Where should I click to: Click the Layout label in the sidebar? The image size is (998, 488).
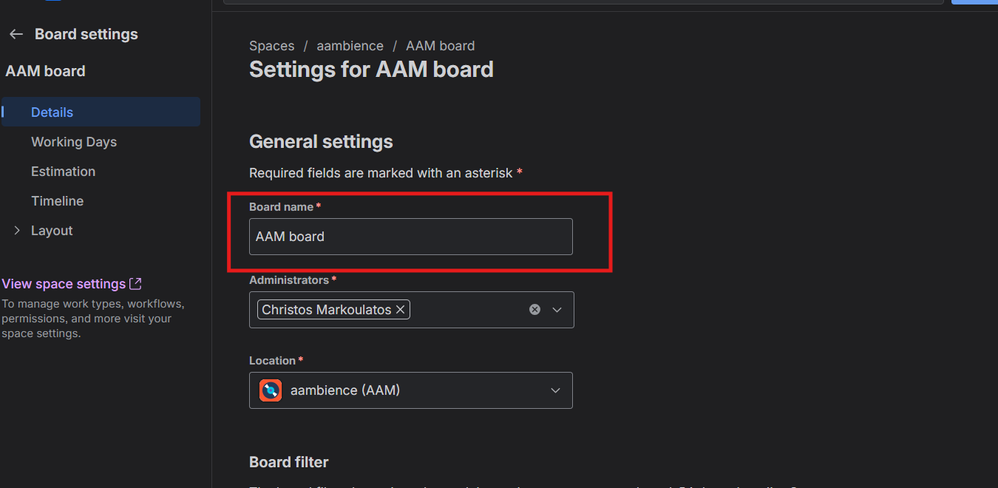(52, 231)
